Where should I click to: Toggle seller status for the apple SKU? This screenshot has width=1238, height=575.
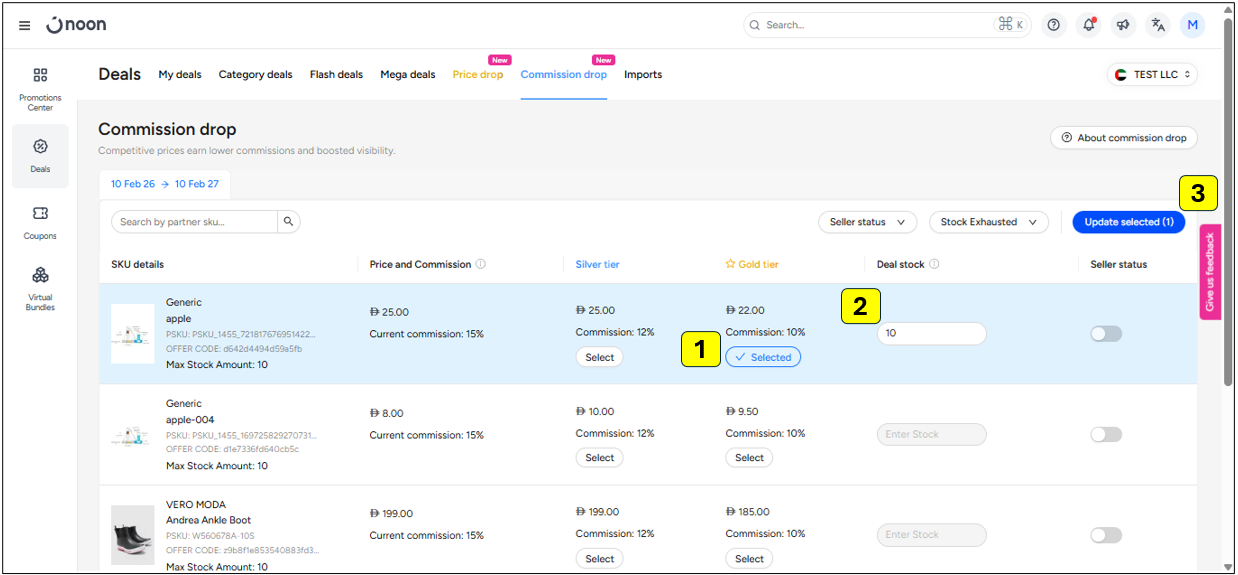[x=1106, y=334]
